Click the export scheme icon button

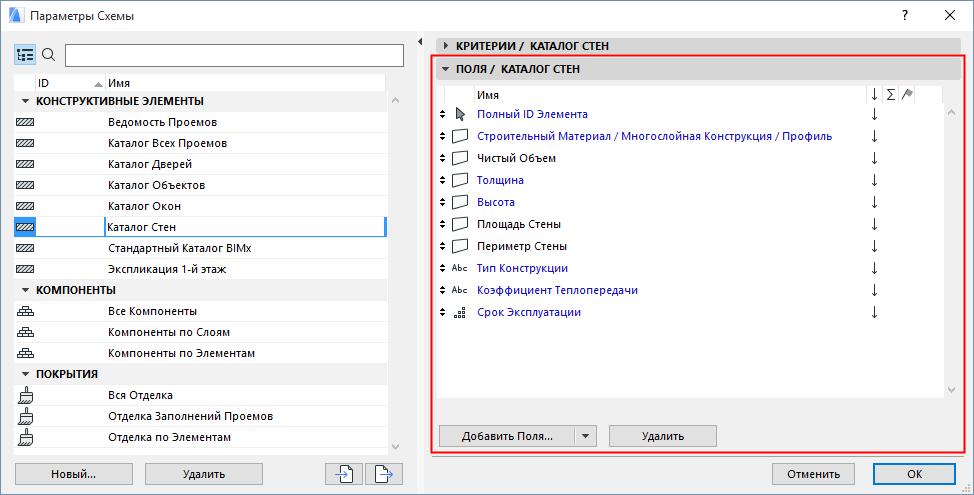click(x=384, y=474)
